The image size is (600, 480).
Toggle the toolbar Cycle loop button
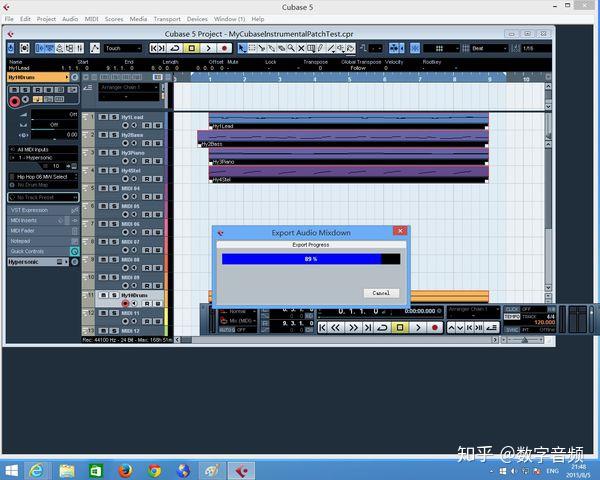pyautogui.click(x=175, y=48)
